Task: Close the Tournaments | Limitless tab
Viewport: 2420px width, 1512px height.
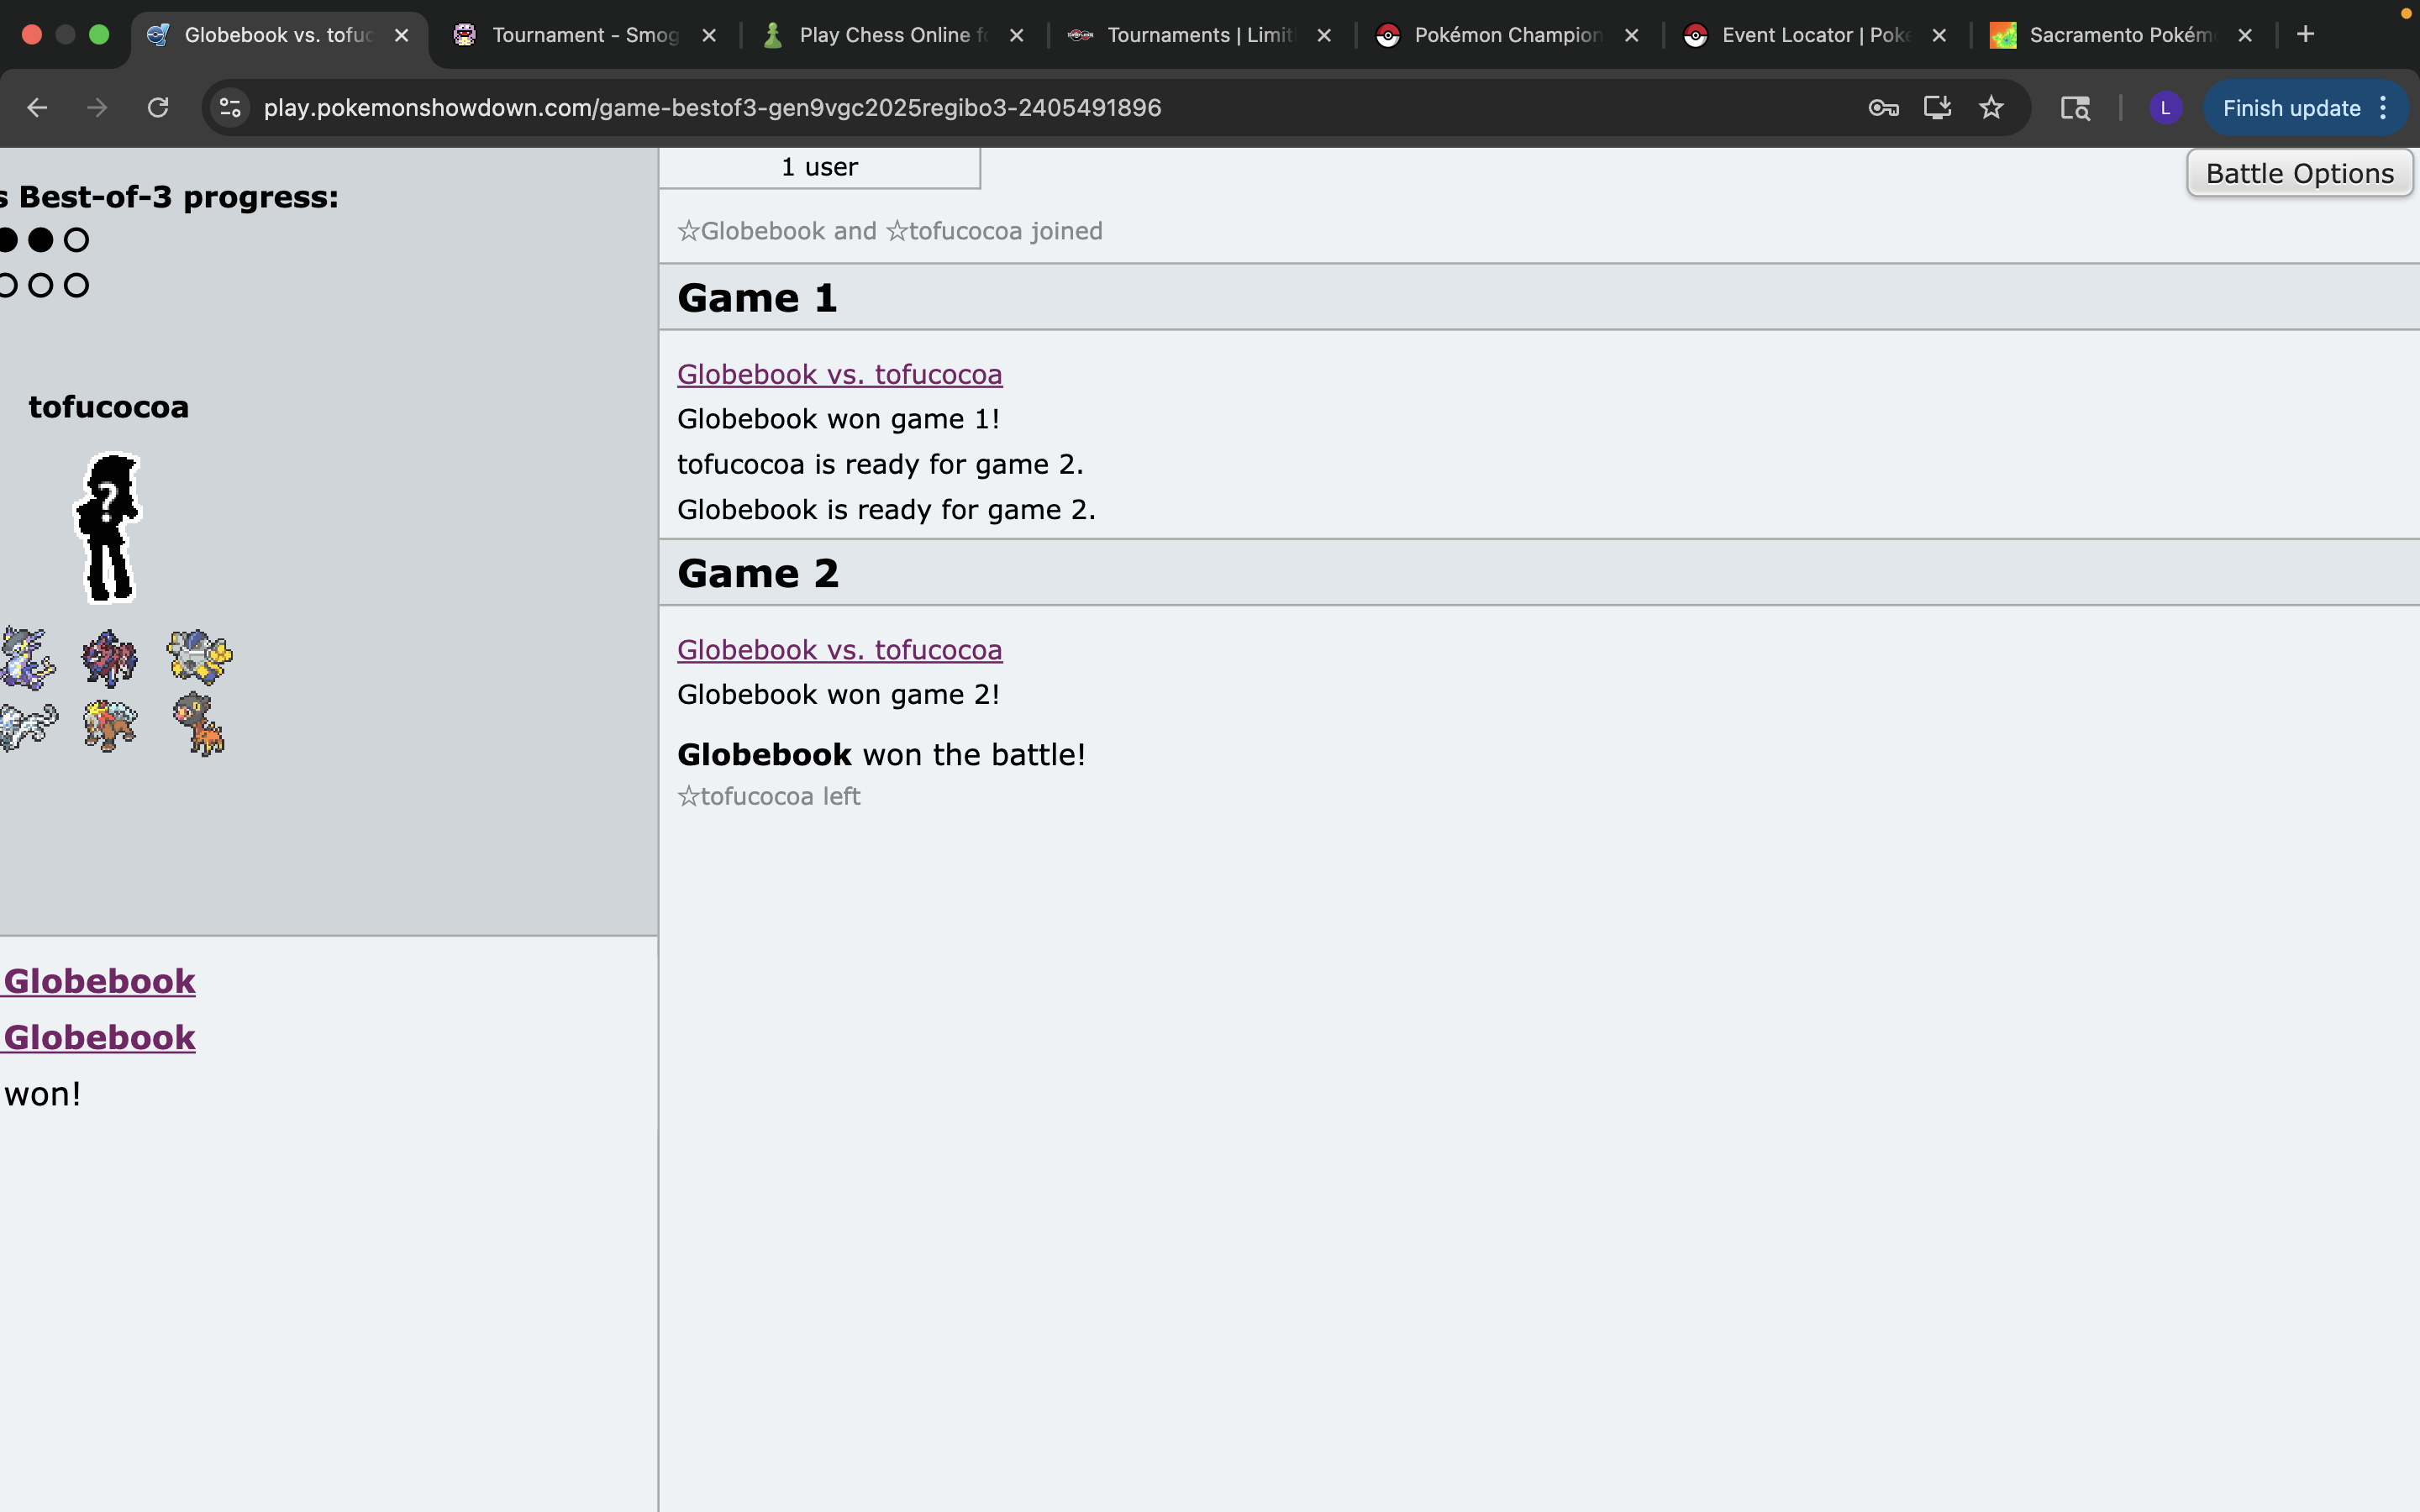Action: click(1324, 35)
